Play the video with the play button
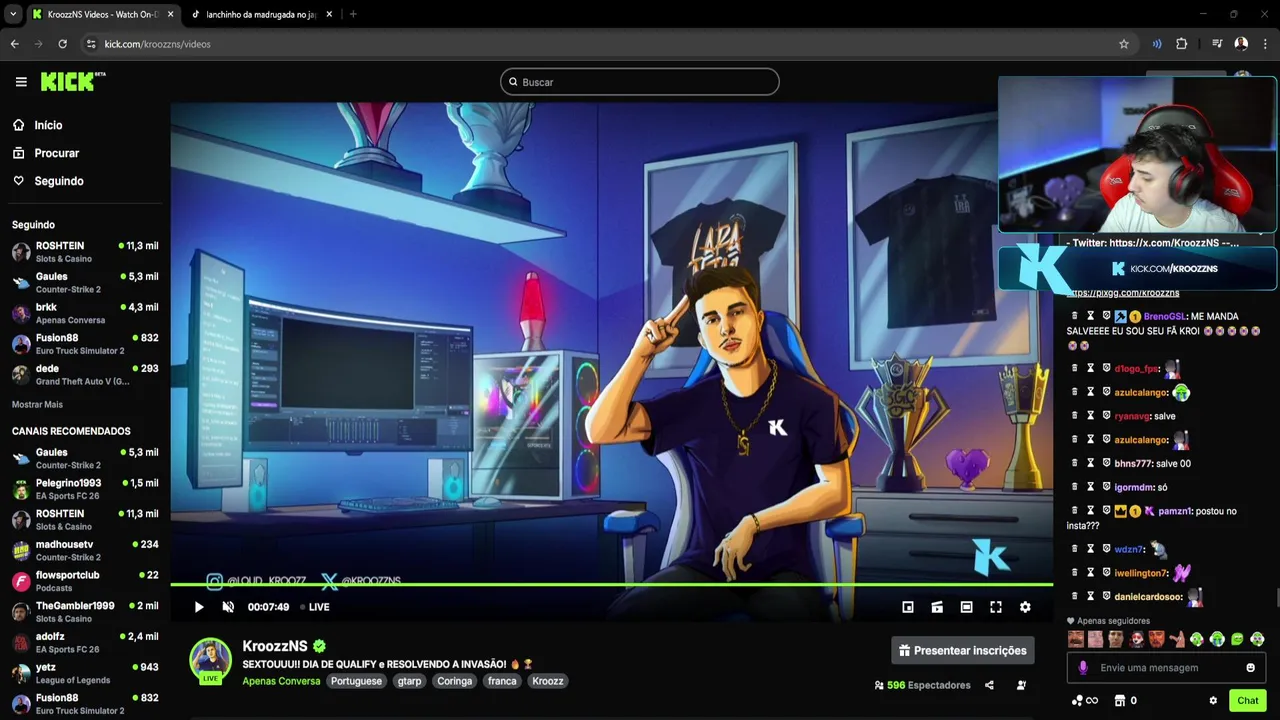 click(199, 607)
